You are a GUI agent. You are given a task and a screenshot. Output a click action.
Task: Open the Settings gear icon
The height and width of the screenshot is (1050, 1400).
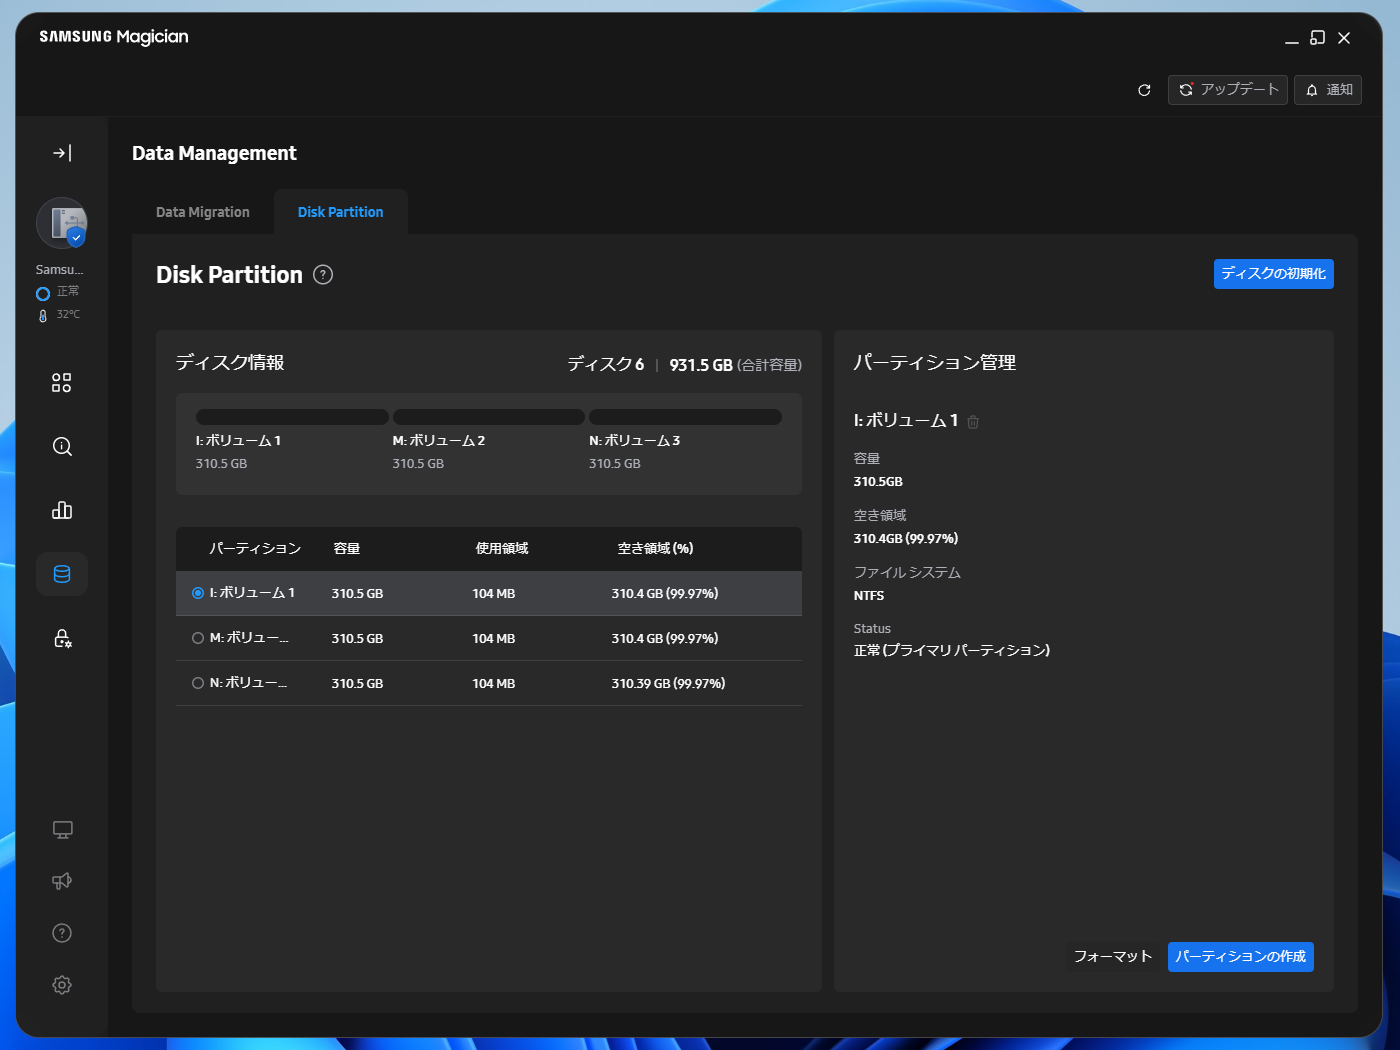coord(62,985)
